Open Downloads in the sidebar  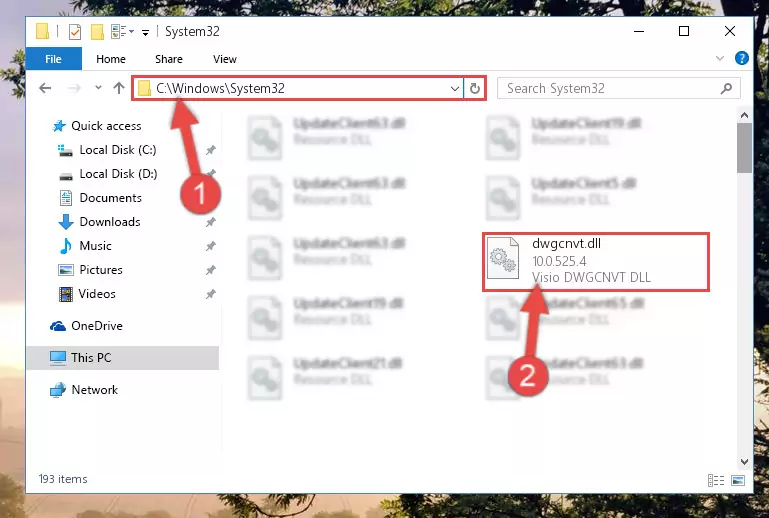pyautogui.click(x=110, y=222)
